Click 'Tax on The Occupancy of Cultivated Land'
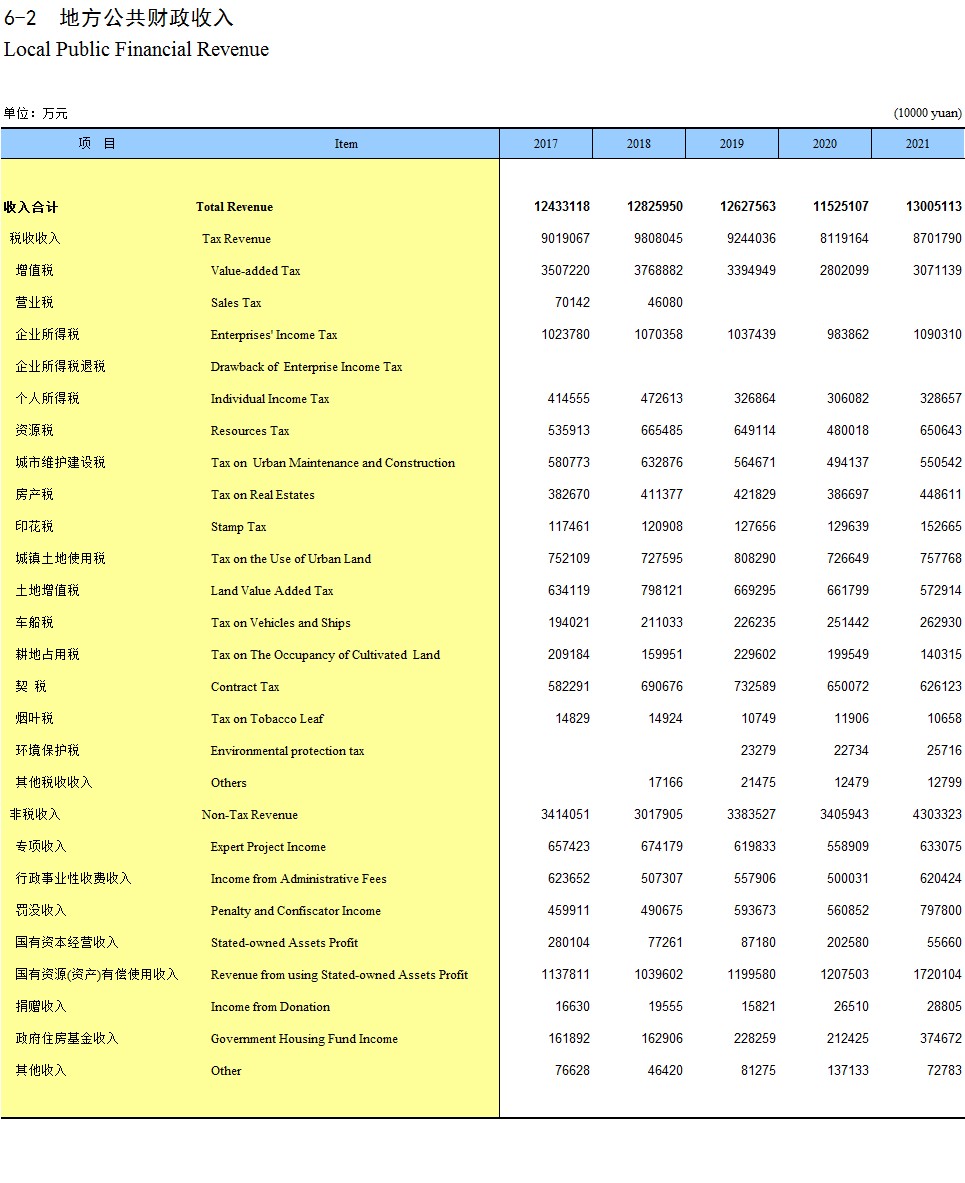The width and height of the screenshot is (965, 1183). [325, 655]
